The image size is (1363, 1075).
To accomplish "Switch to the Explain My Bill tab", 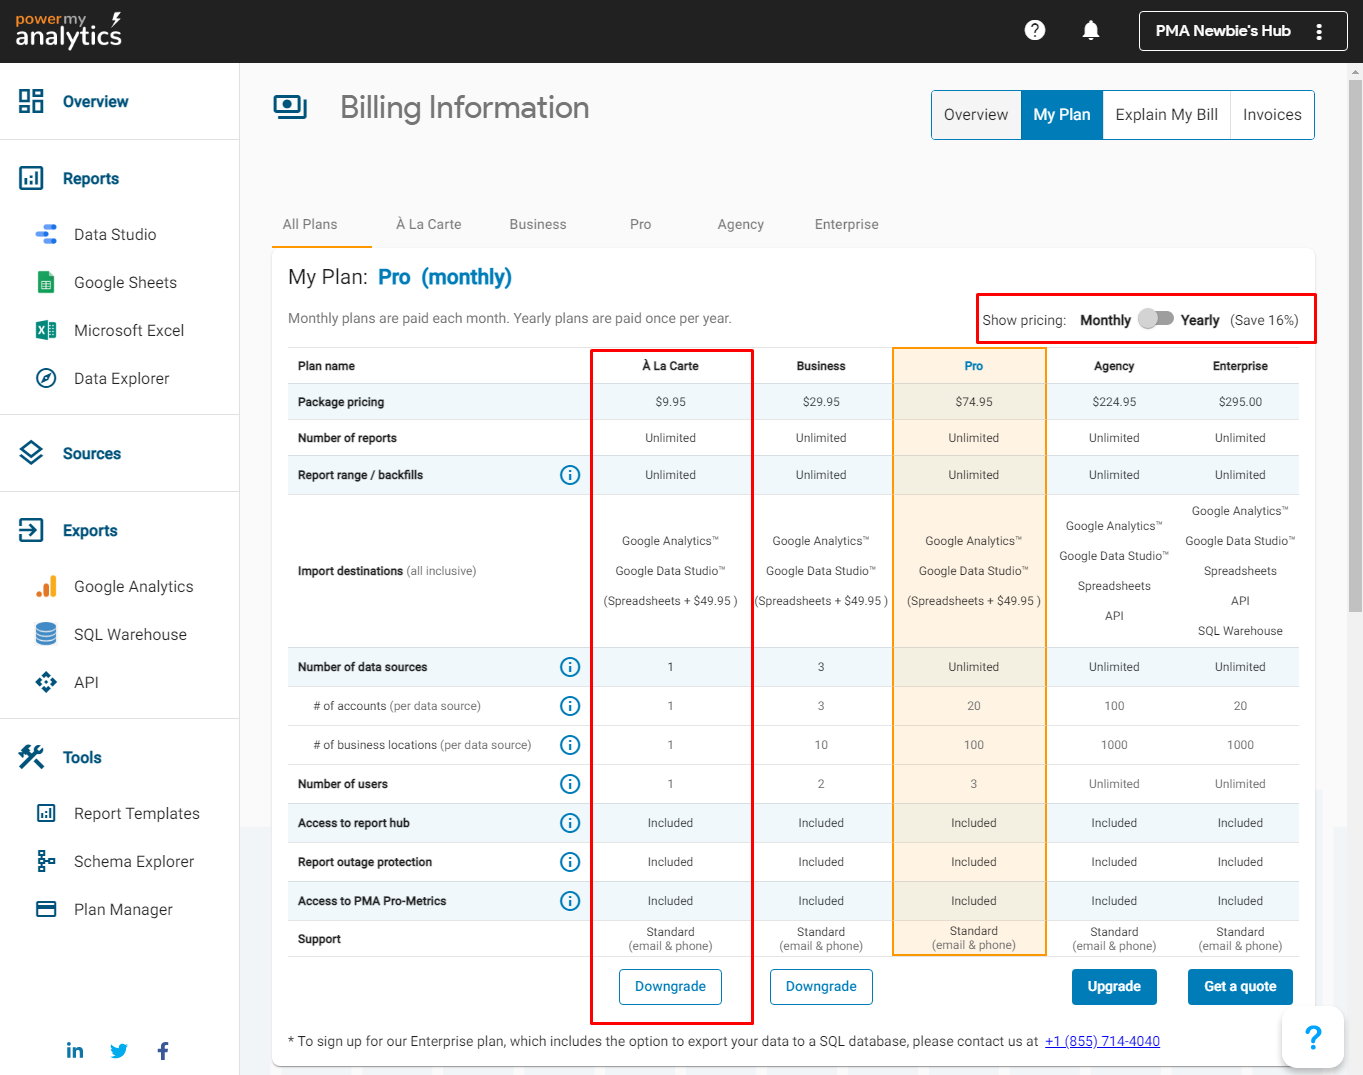I will [1166, 115].
